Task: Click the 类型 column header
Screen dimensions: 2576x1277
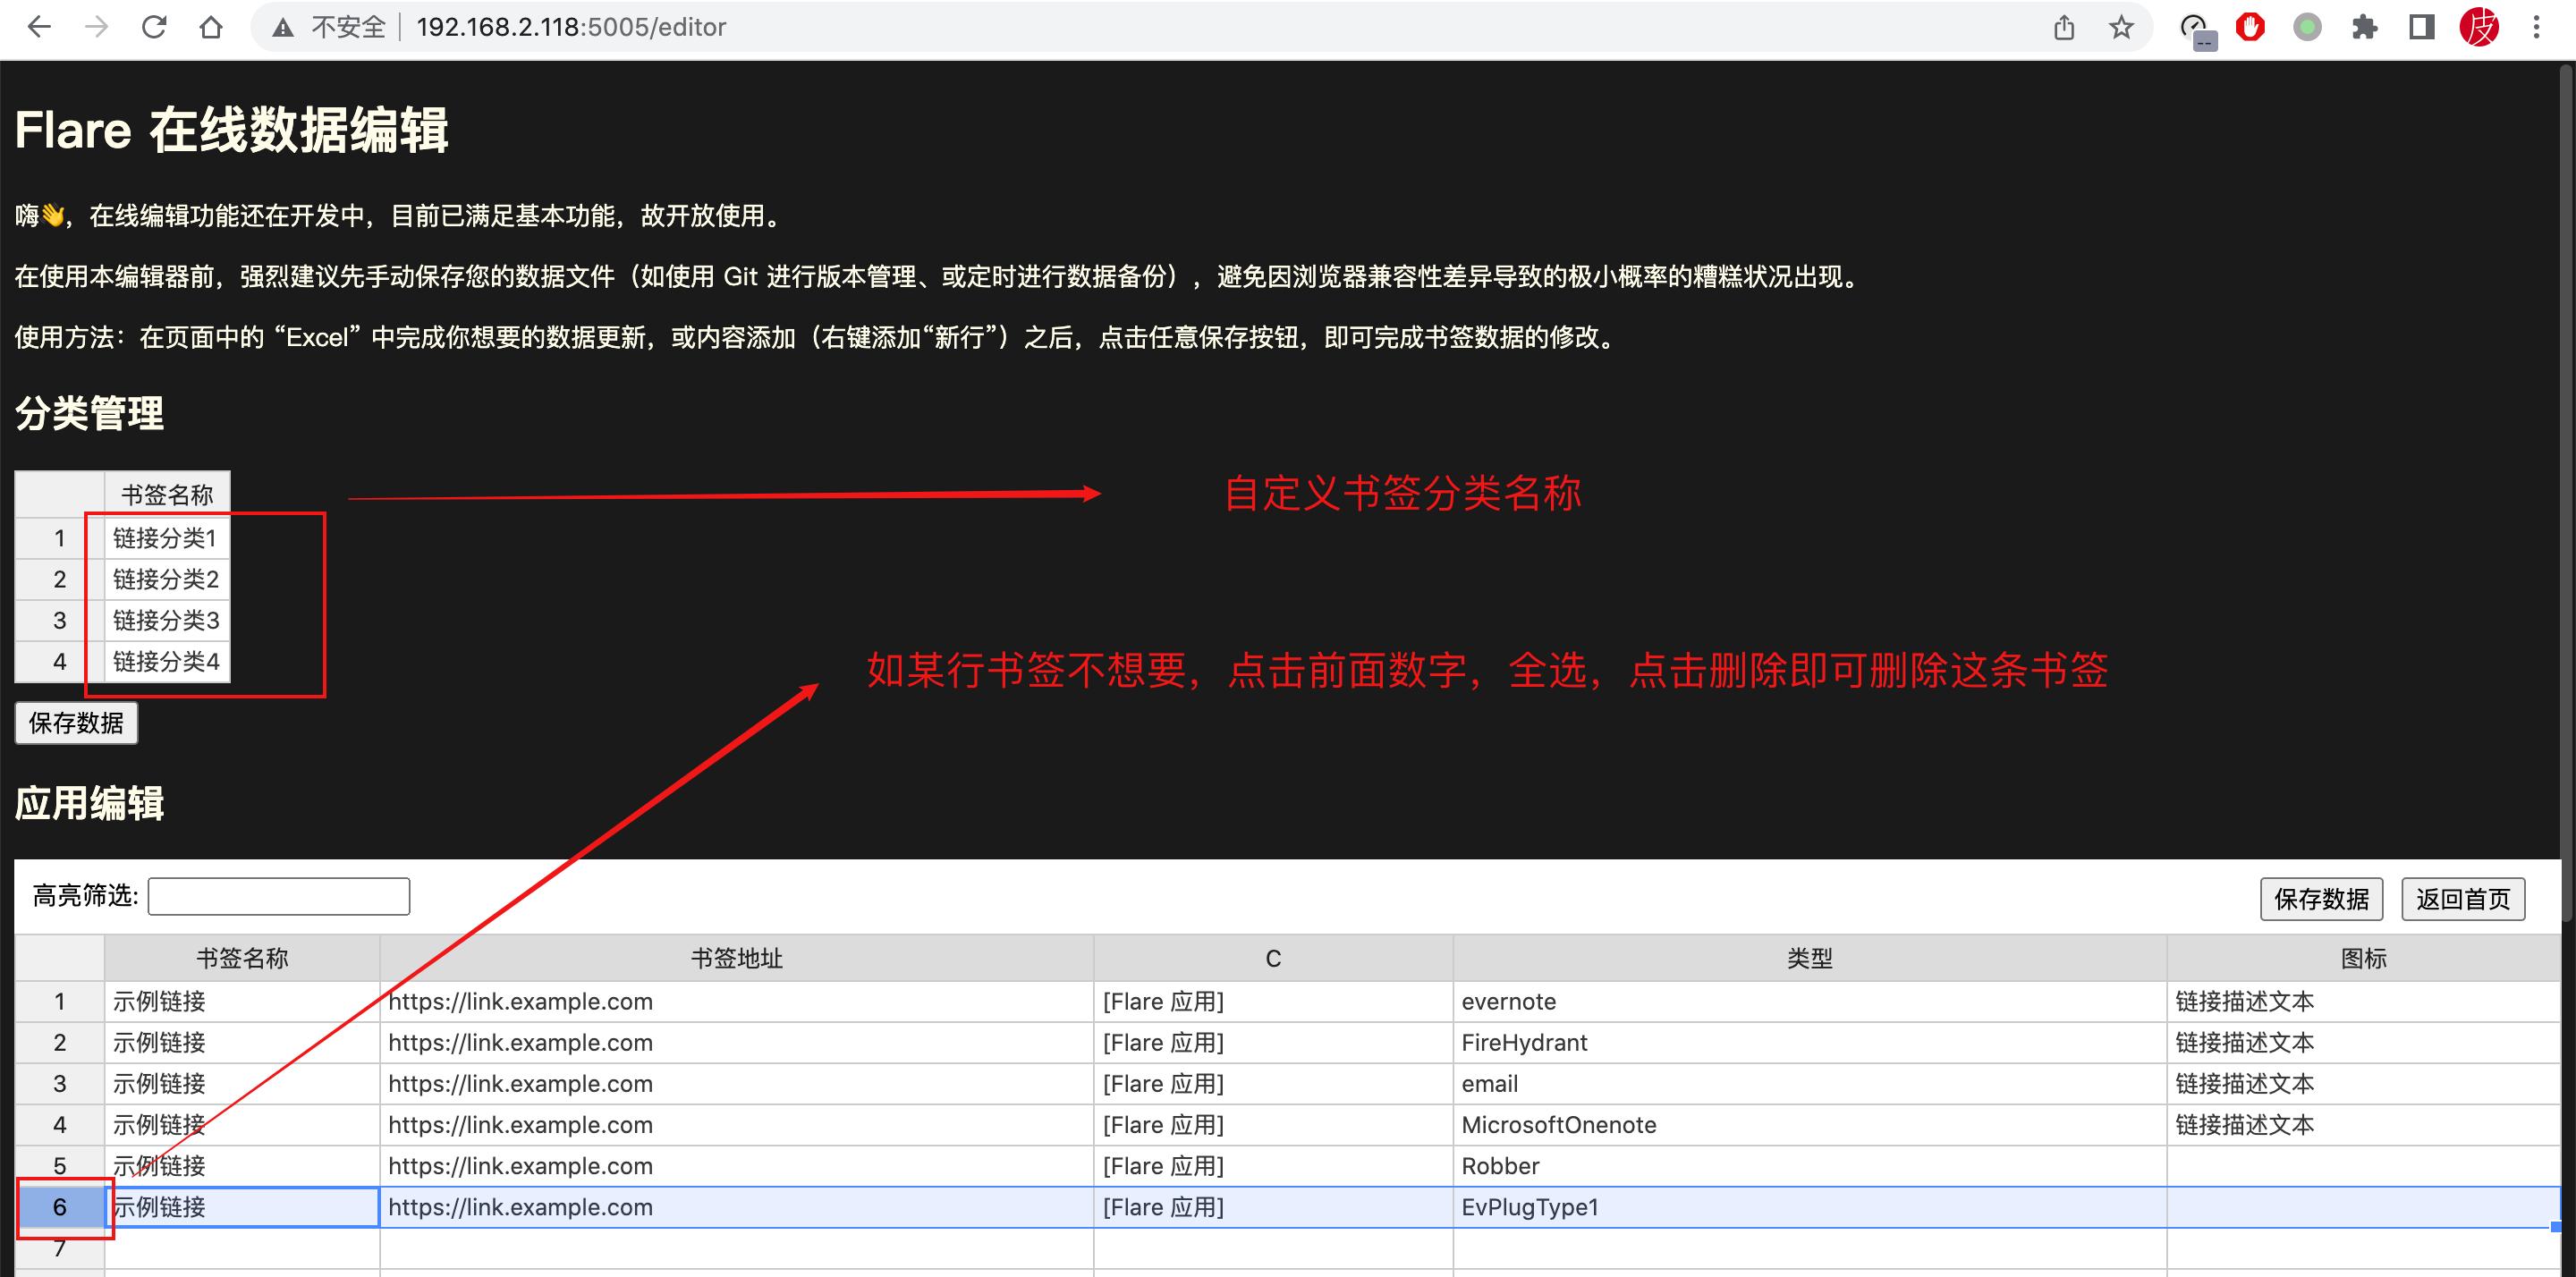Action: pyautogui.click(x=1810, y=958)
